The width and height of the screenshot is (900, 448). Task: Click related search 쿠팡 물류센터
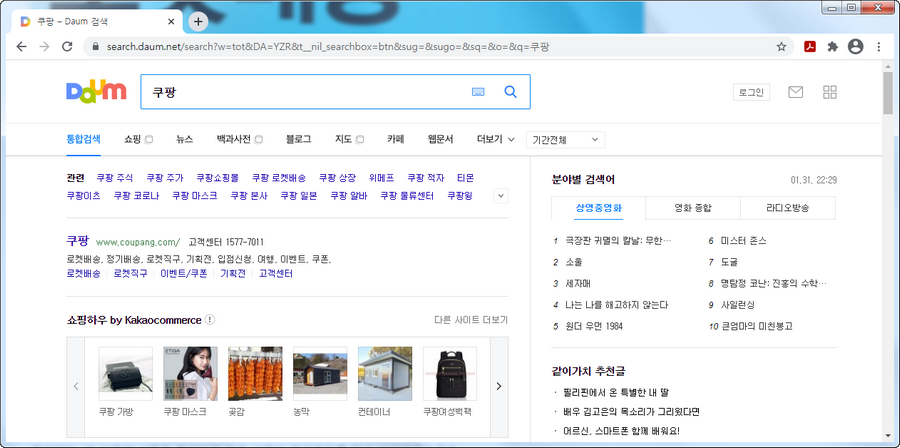[407, 196]
